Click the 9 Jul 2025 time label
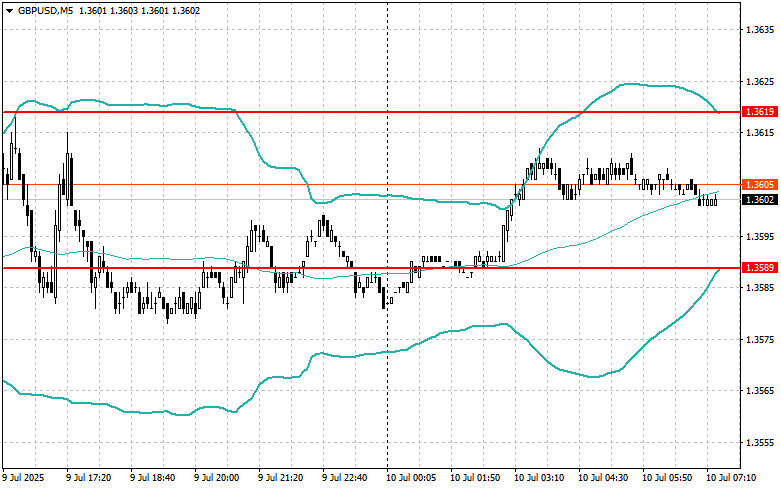781x489 pixels. point(23,478)
